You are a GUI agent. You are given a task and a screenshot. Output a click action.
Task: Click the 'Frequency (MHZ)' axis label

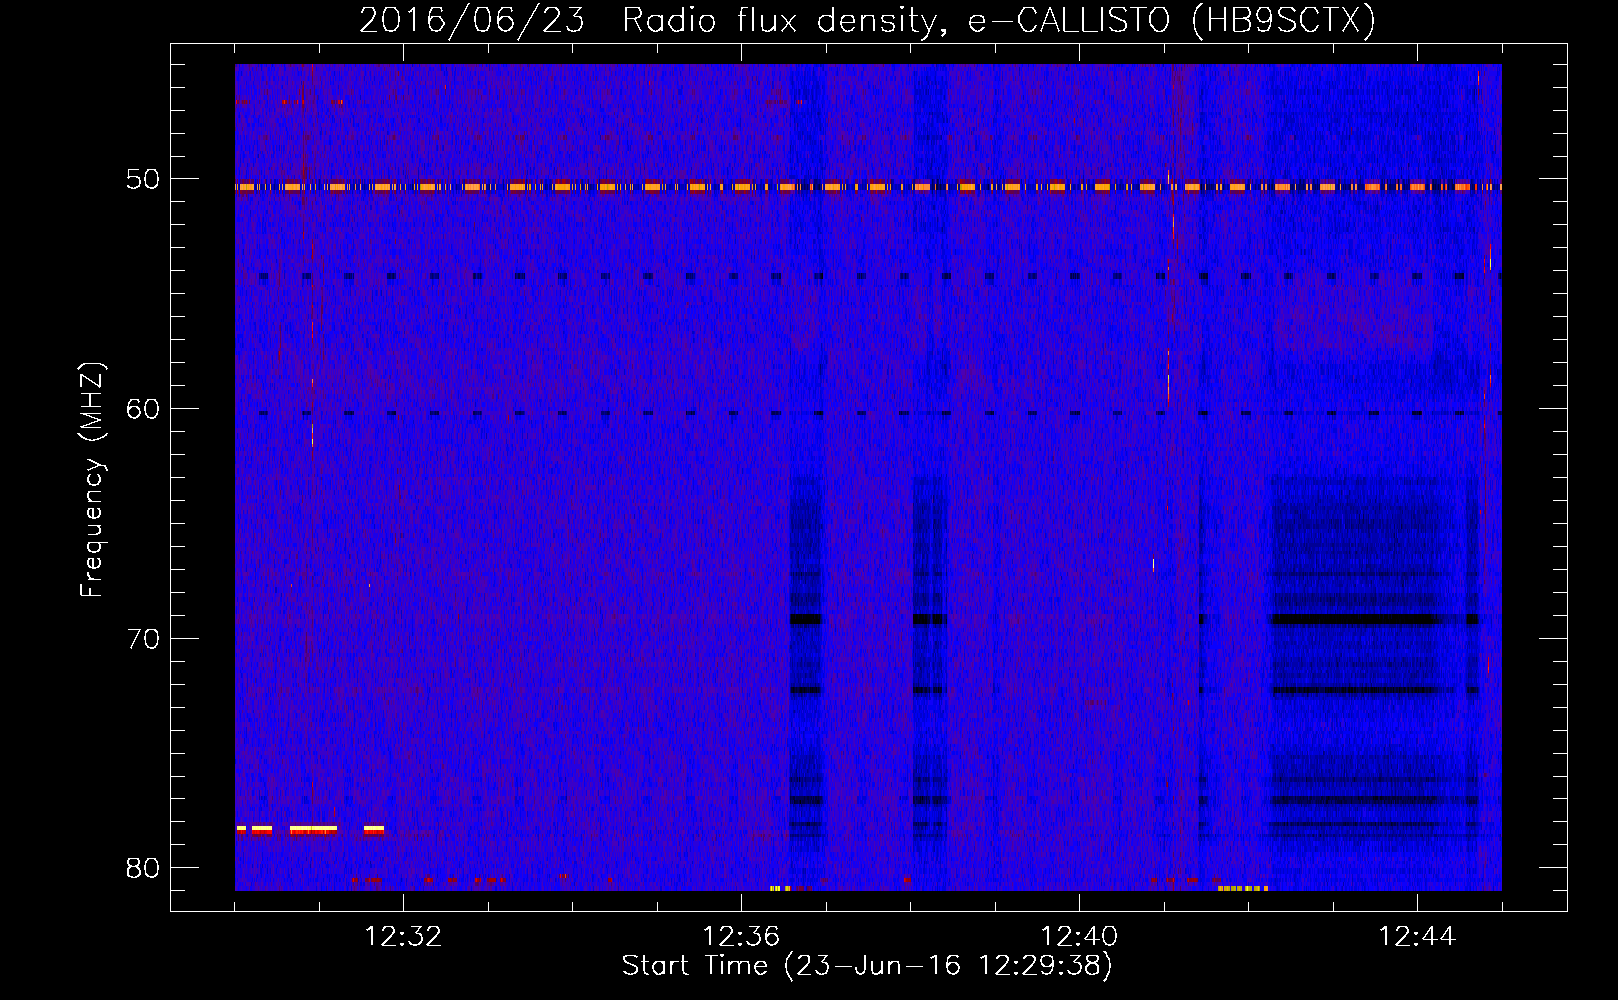[x=92, y=480]
